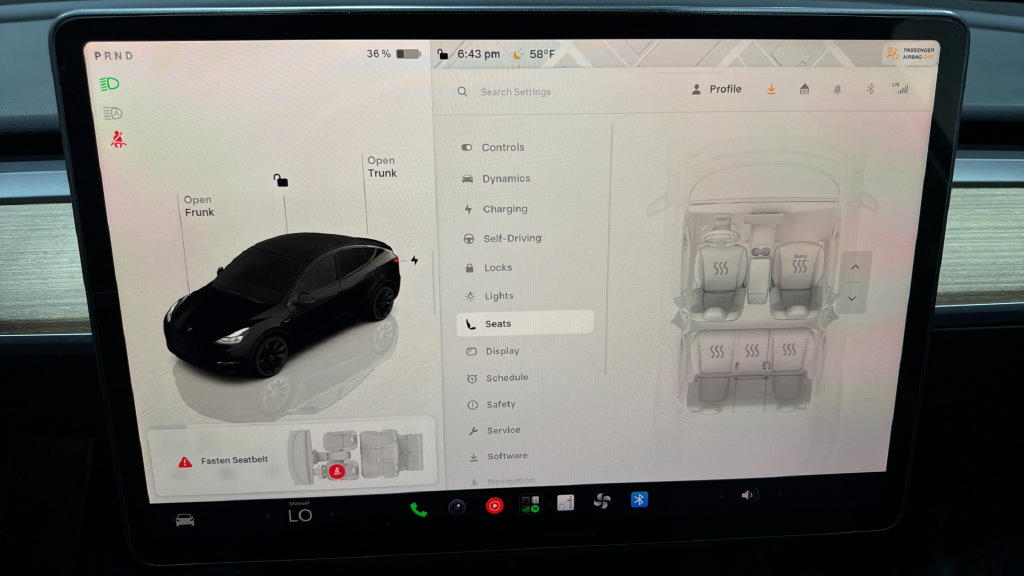Open the Display settings
The image size is (1024, 576).
[x=493, y=351]
